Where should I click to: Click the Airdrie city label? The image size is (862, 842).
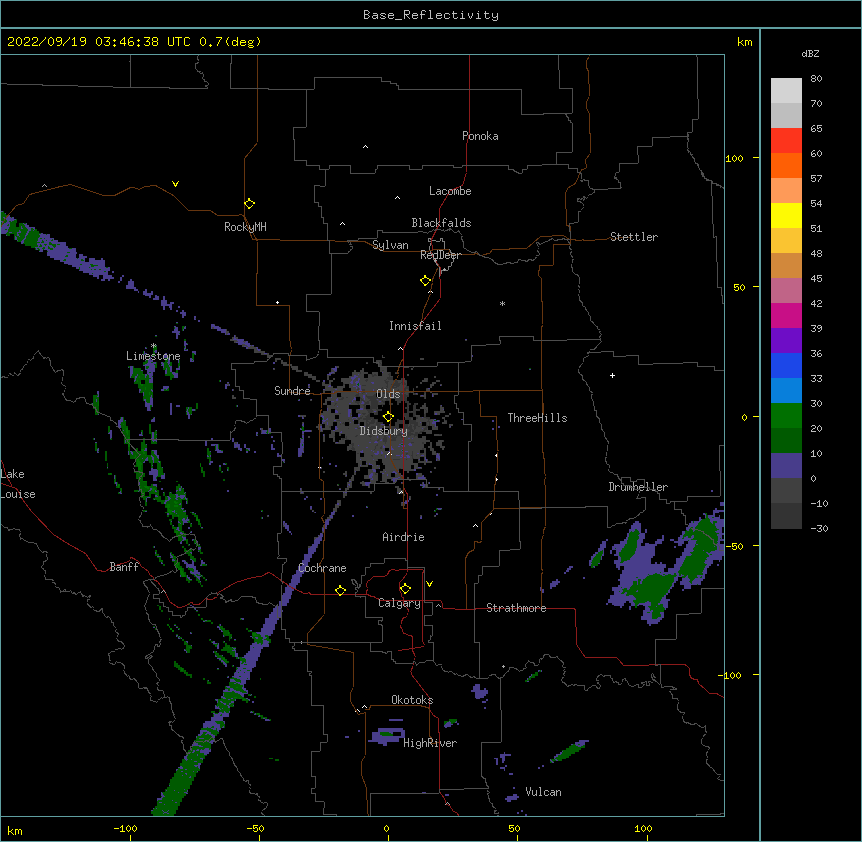403,537
